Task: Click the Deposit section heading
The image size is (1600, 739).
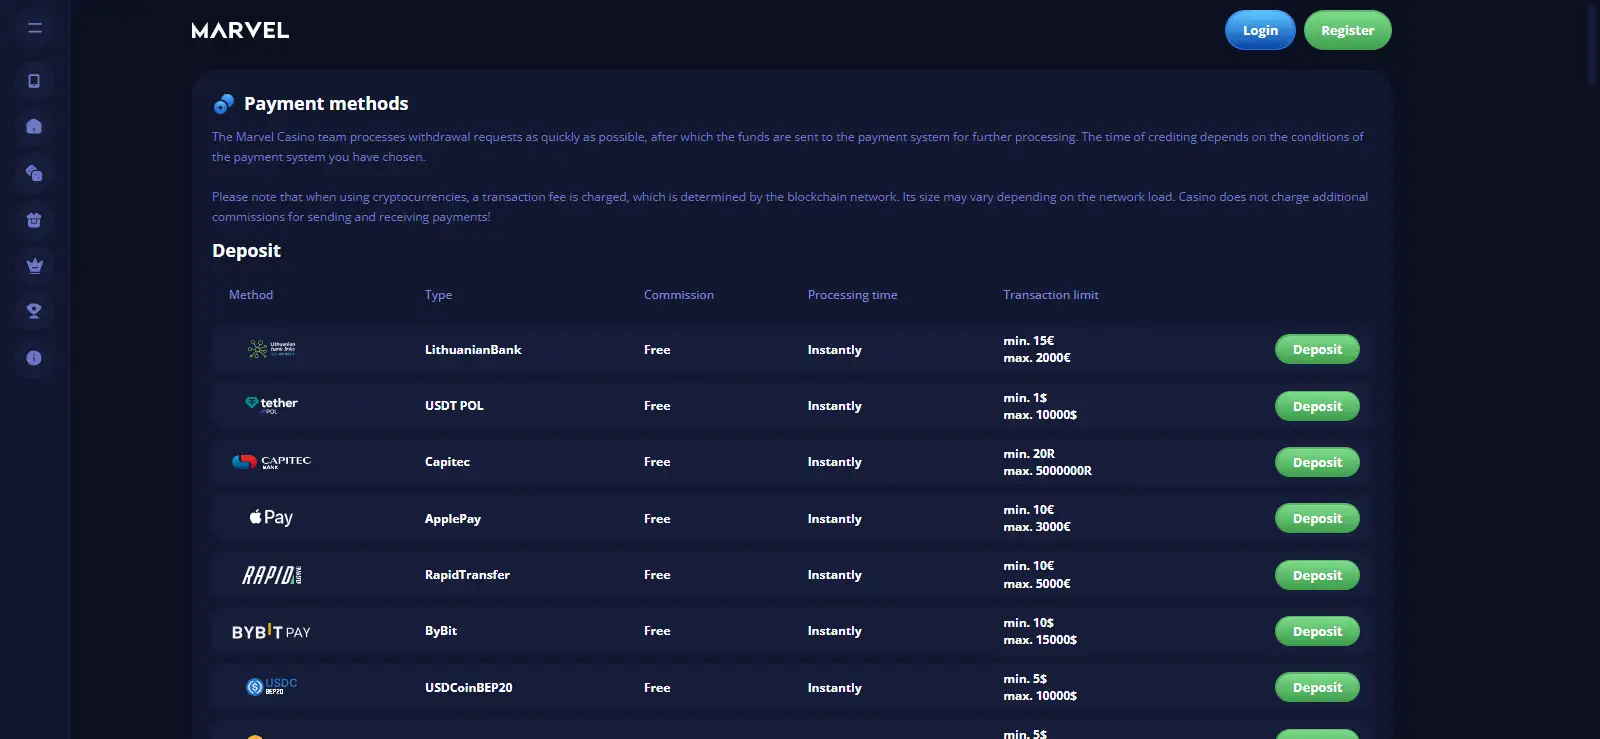Action: coord(246,251)
